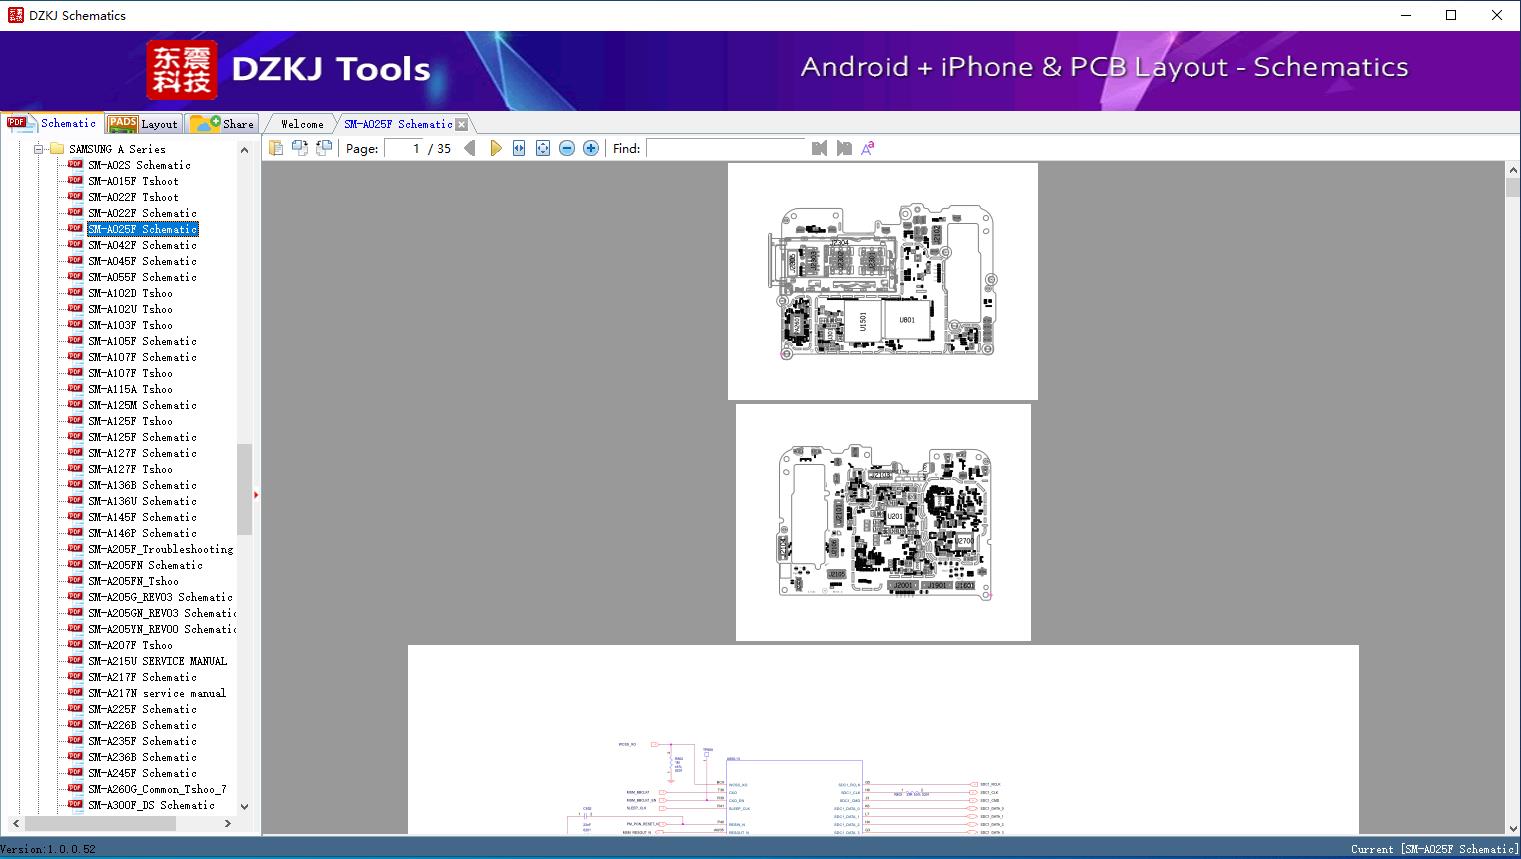1521x859 pixels.
Task: Open SM-A136B Schematic file
Action: tap(142, 485)
